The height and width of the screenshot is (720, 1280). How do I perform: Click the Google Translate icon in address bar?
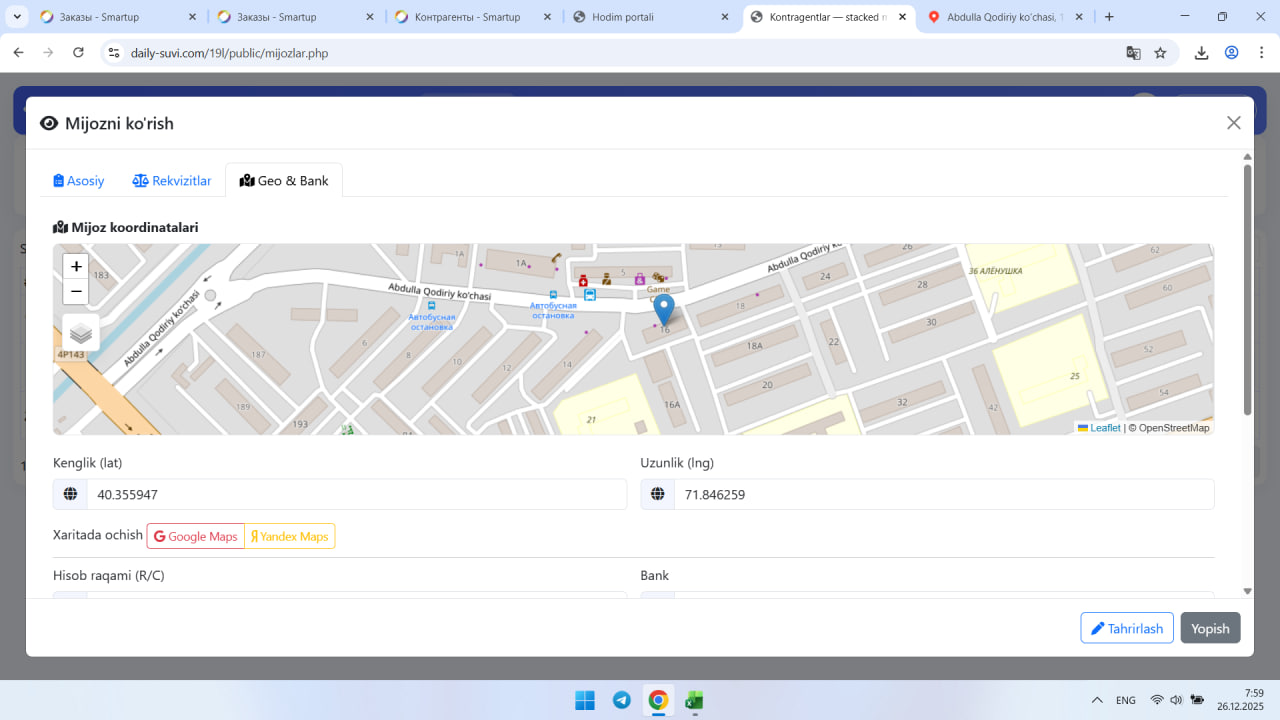[x=1133, y=53]
